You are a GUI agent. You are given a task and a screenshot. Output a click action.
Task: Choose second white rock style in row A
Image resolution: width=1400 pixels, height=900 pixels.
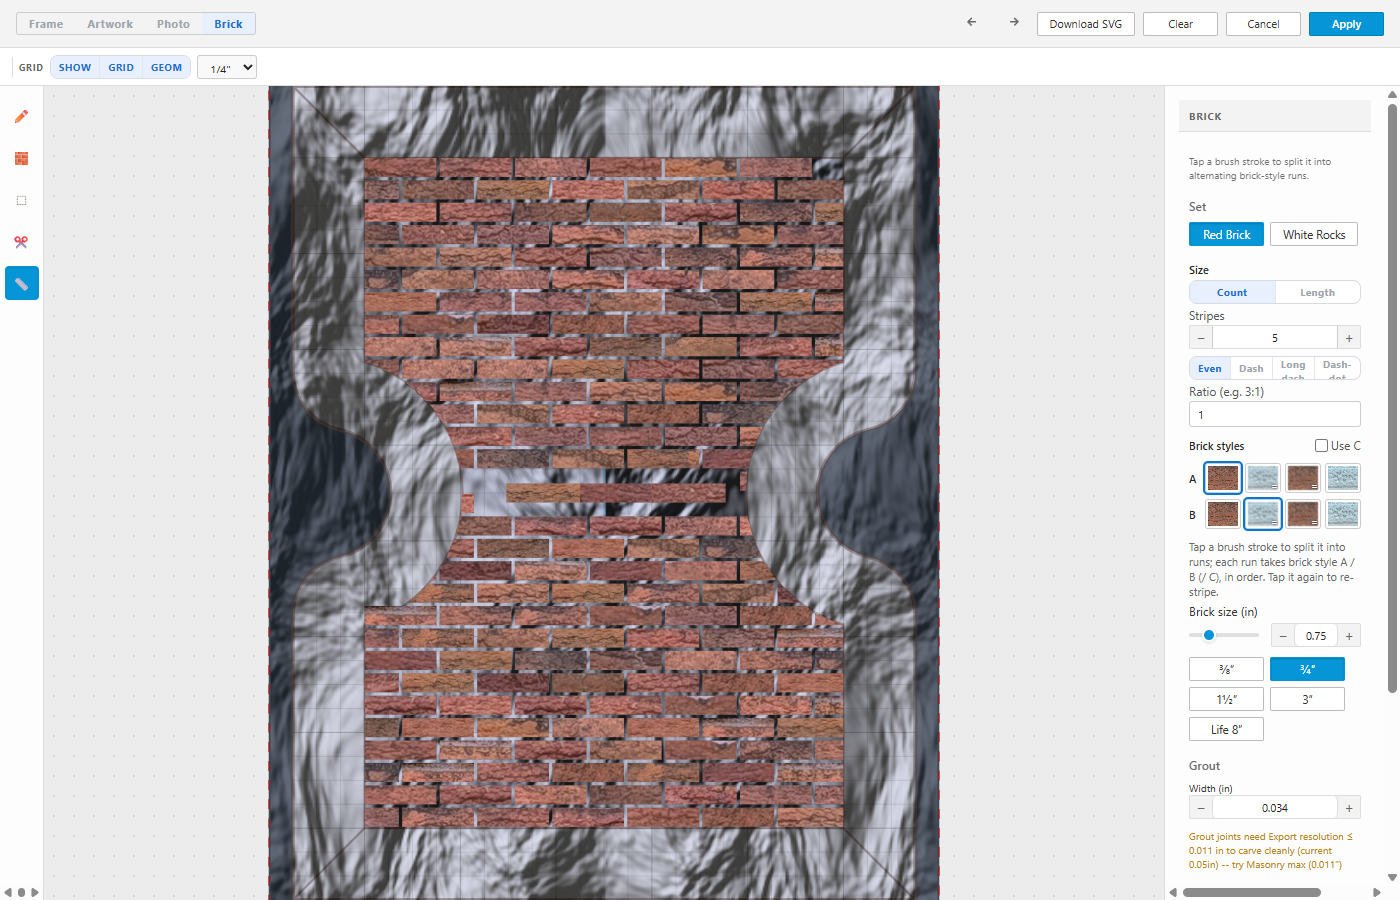pyautogui.click(x=1263, y=478)
